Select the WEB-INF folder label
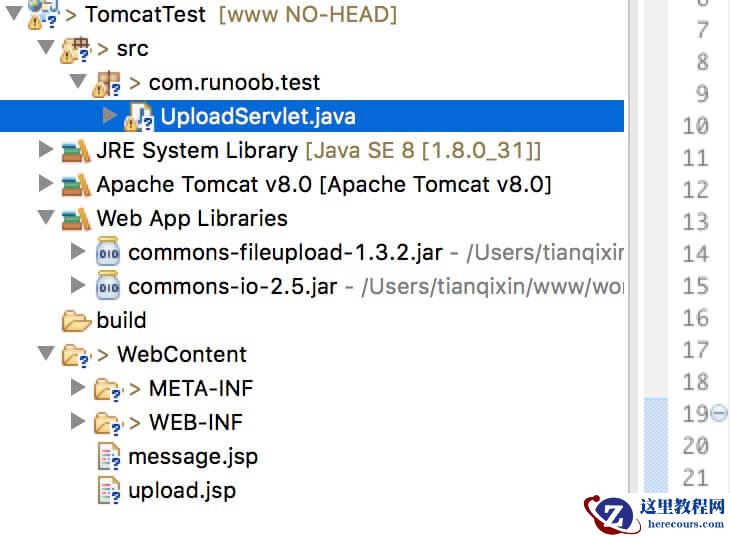The width and height of the screenshot is (730, 536). coord(195,422)
